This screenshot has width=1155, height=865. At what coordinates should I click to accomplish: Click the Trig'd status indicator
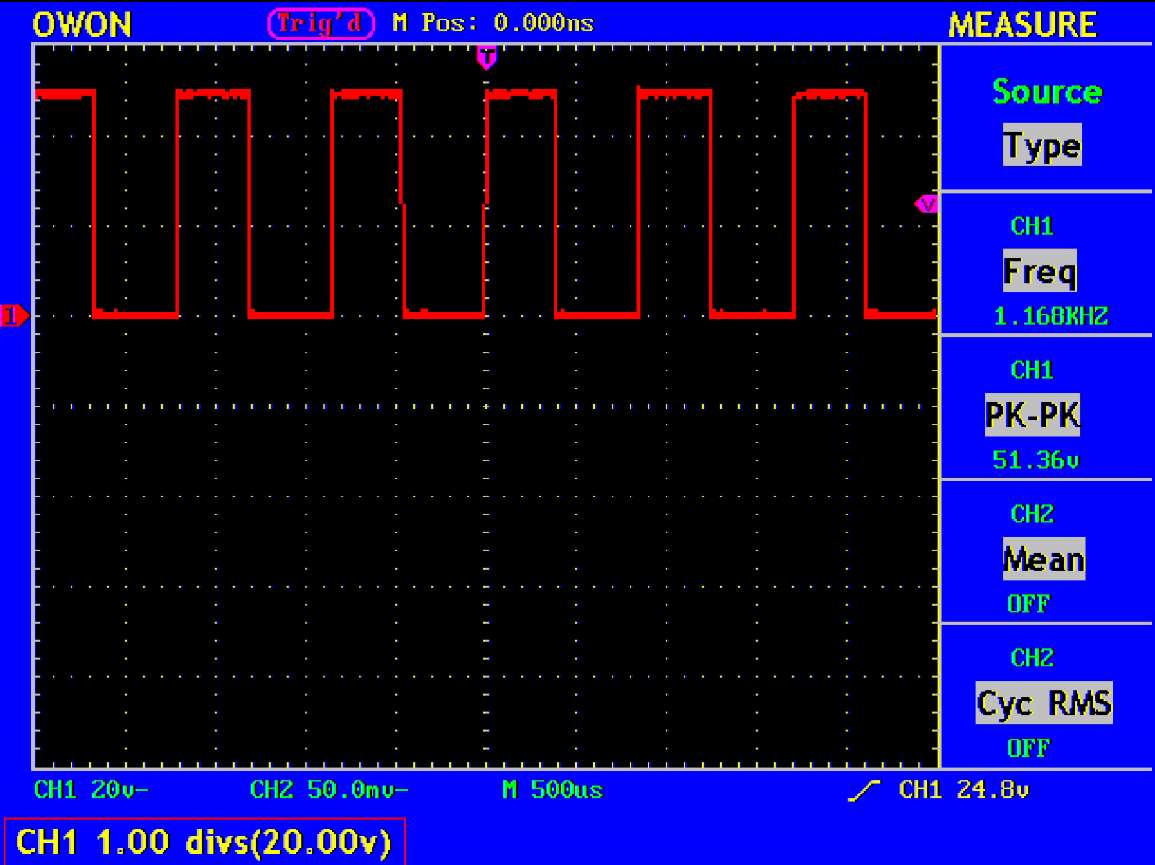point(320,23)
